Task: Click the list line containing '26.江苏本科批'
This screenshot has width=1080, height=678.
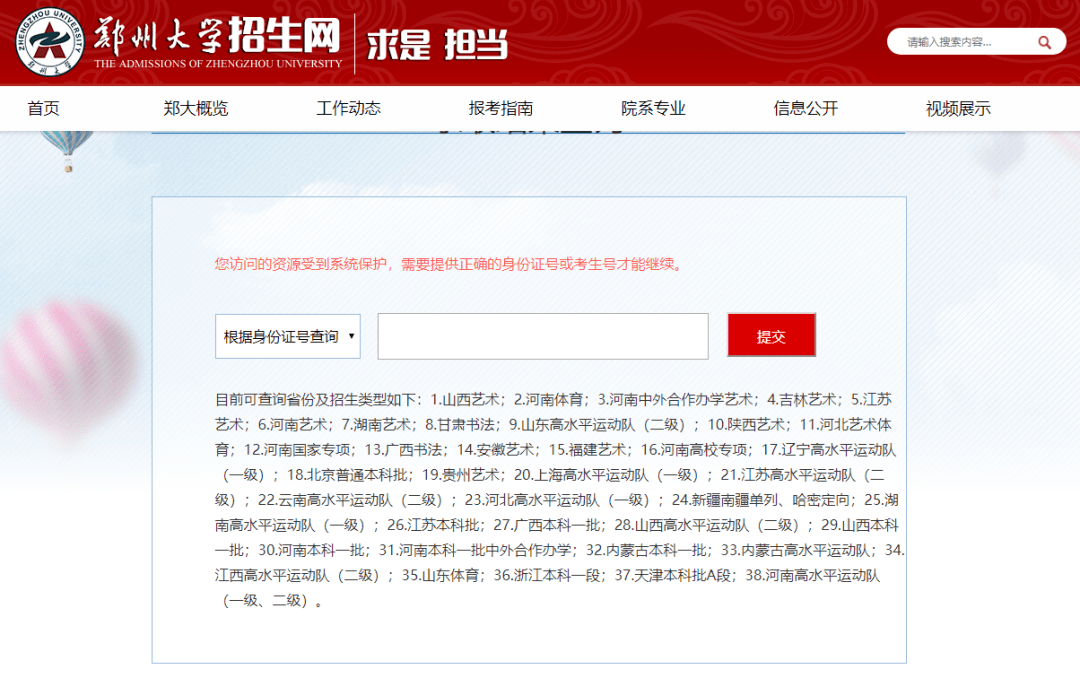Action: 557,525
